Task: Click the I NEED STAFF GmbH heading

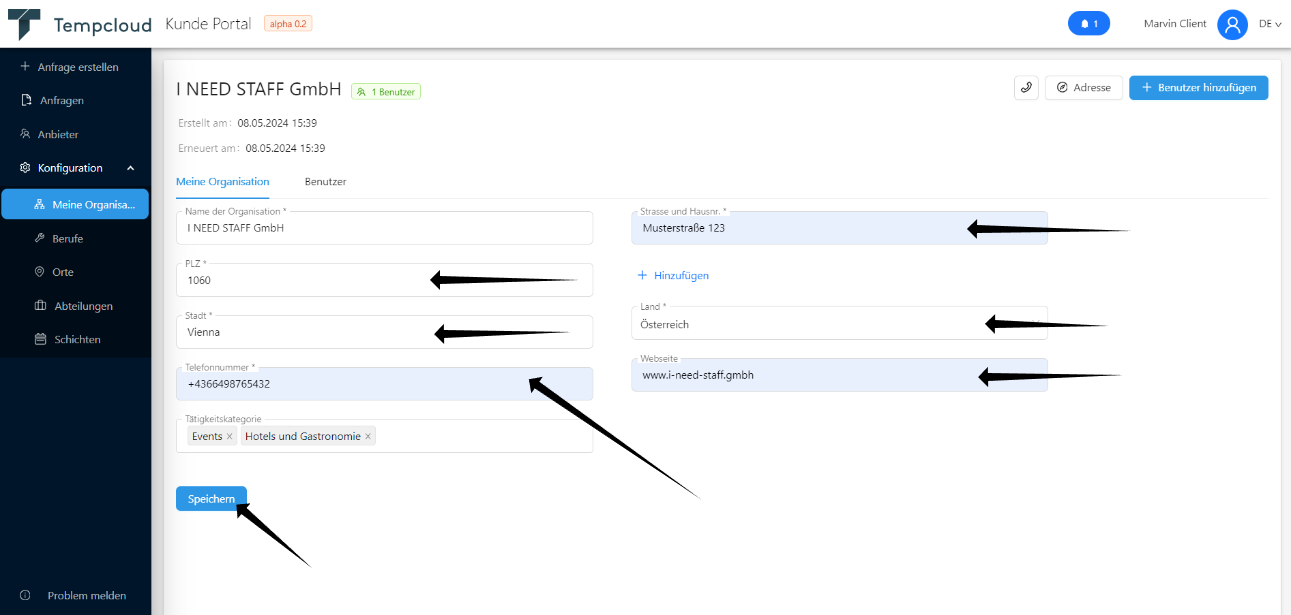Action: point(259,89)
